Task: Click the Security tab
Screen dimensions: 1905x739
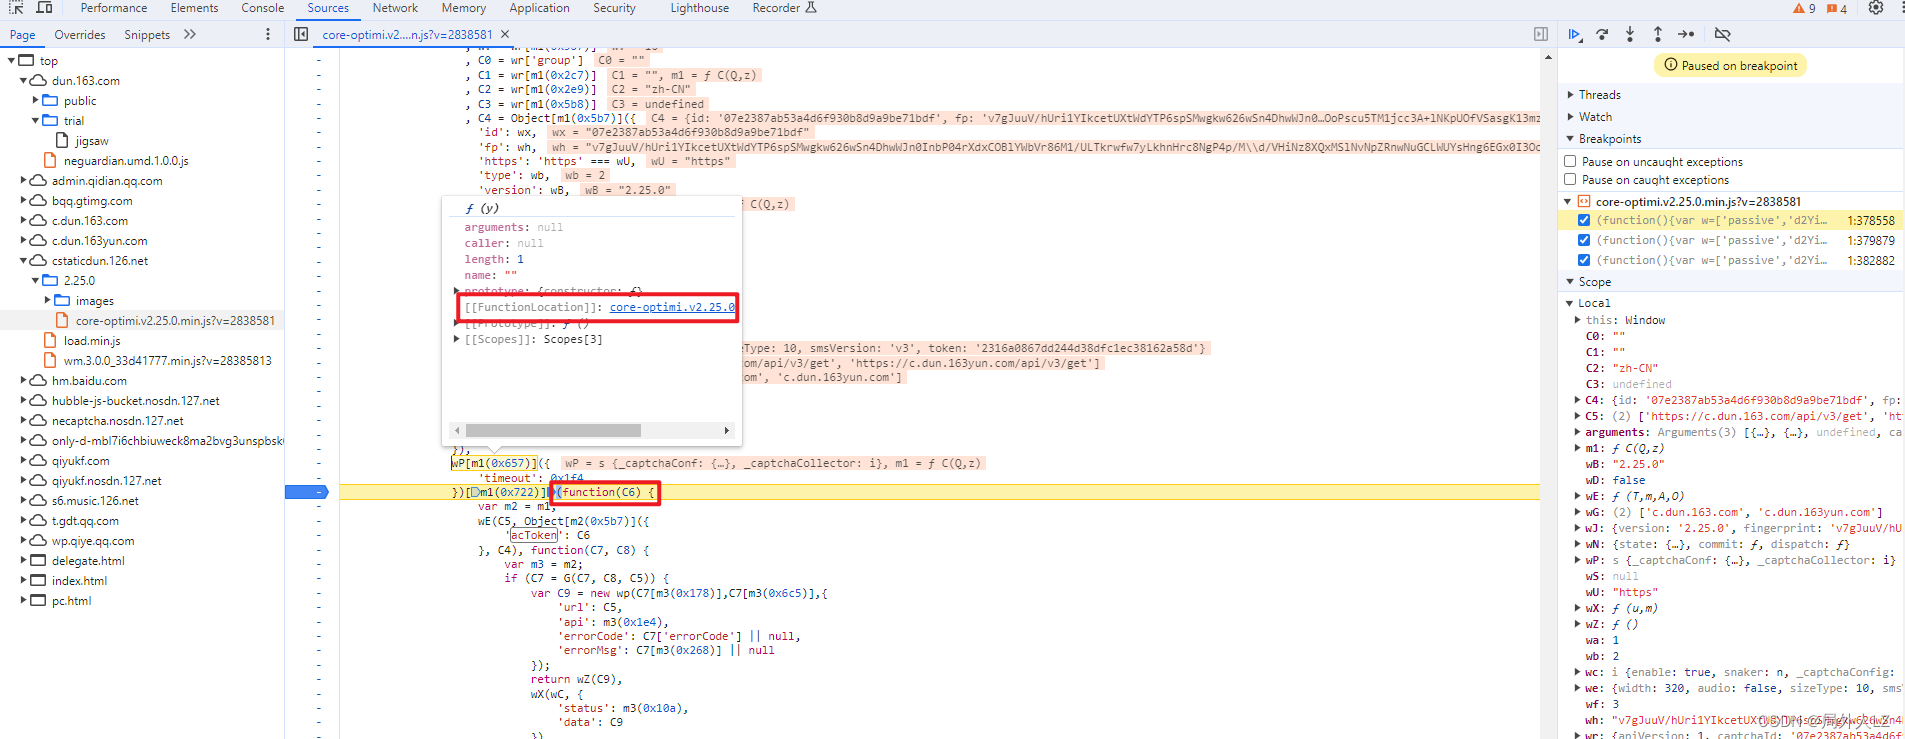Action: click(614, 8)
